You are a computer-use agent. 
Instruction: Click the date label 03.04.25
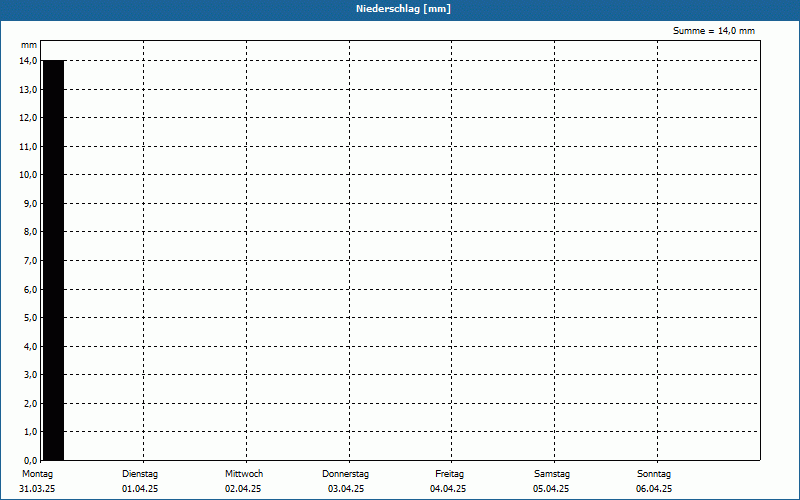tap(346, 489)
